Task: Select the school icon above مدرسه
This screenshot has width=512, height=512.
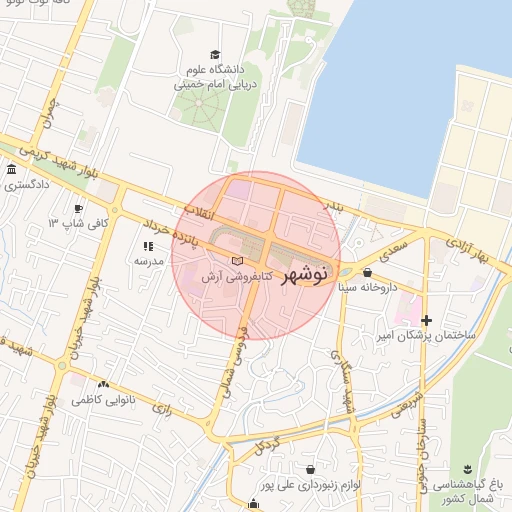Action: (148, 246)
